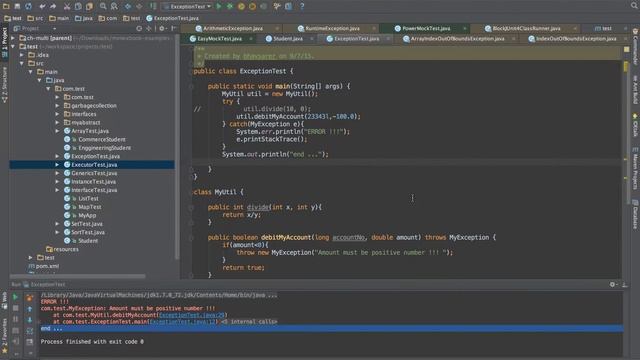Click the Project panel horizontal scrollbar
640x360 pixels.
(78, 276)
